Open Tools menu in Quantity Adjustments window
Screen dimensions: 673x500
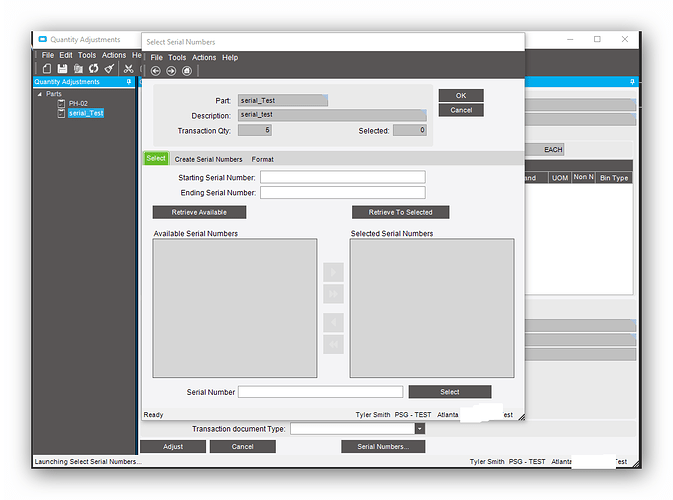click(87, 55)
